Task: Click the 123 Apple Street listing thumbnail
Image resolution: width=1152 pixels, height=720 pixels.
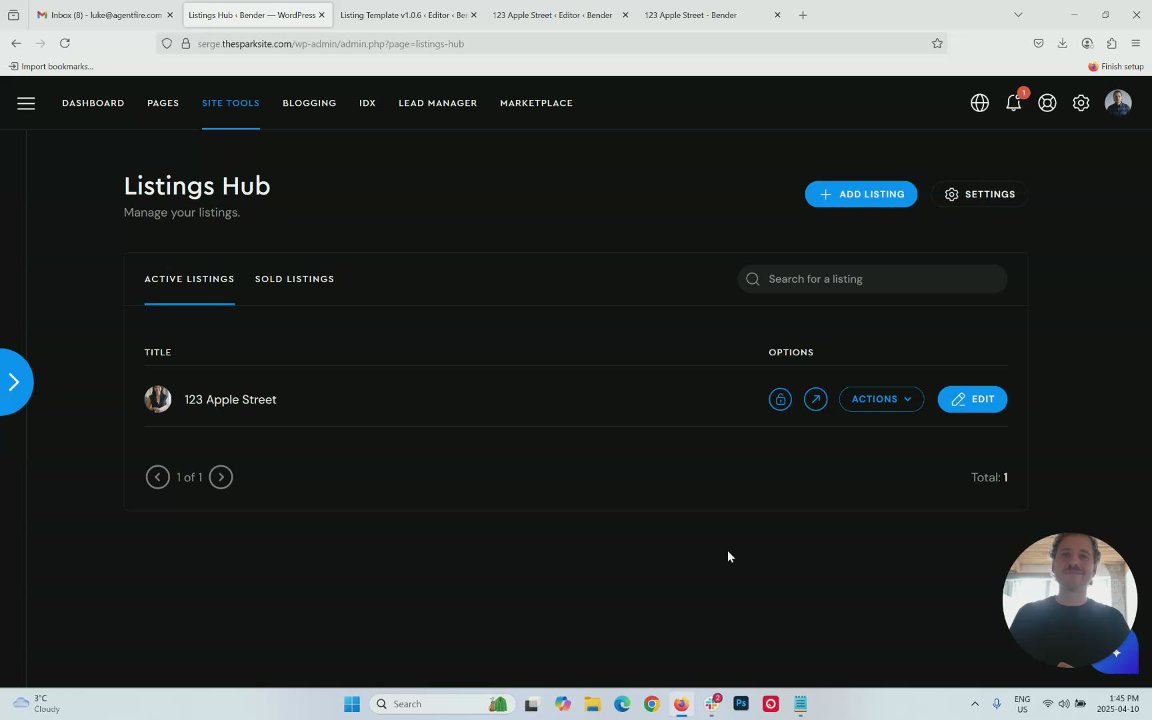Action: pyautogui.click(x=158, y=399)
